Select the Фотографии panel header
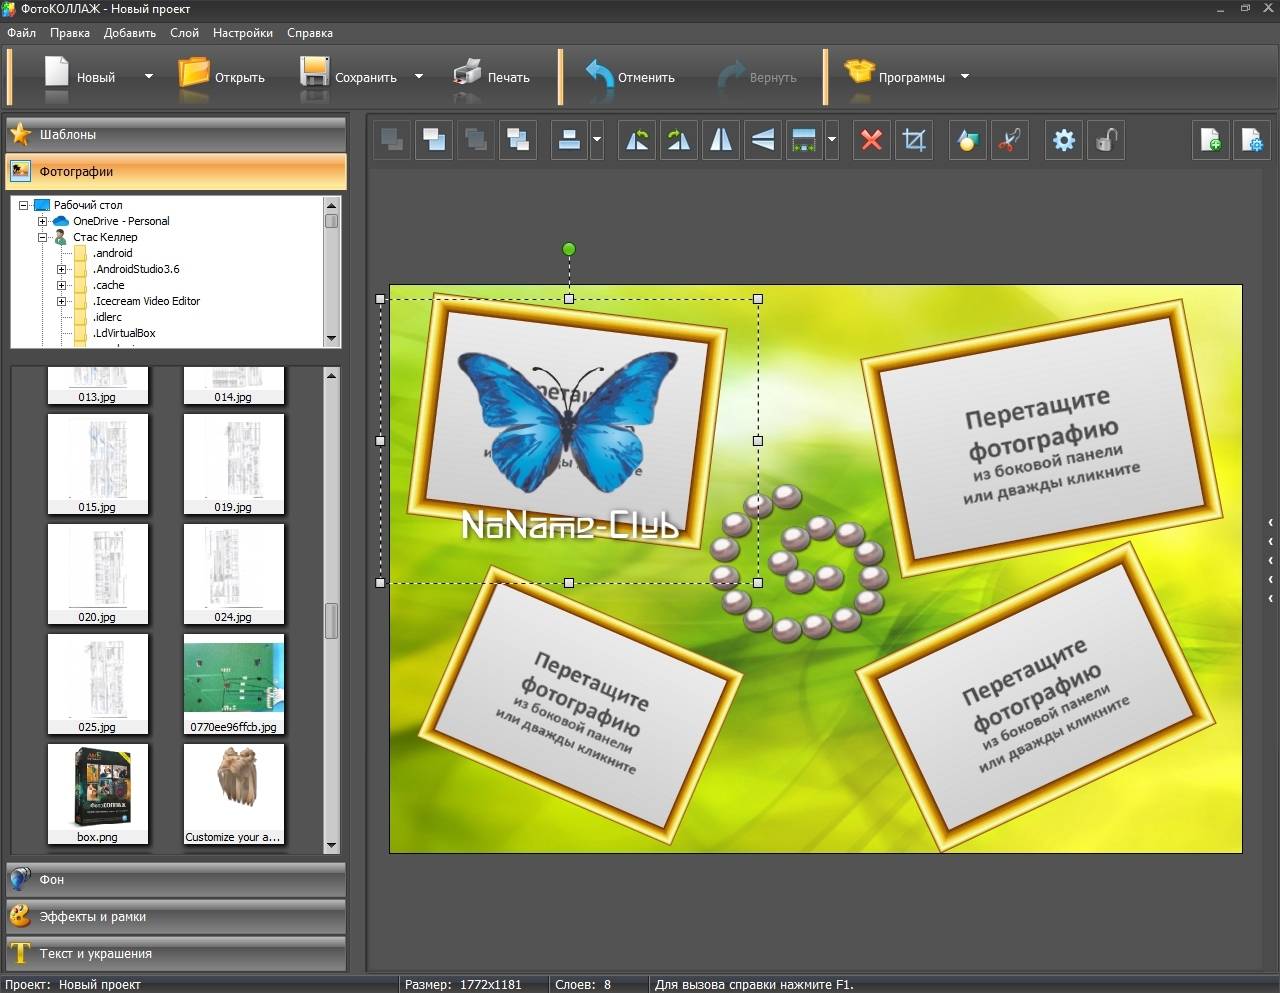1280x993 pixels. (176, 171)
